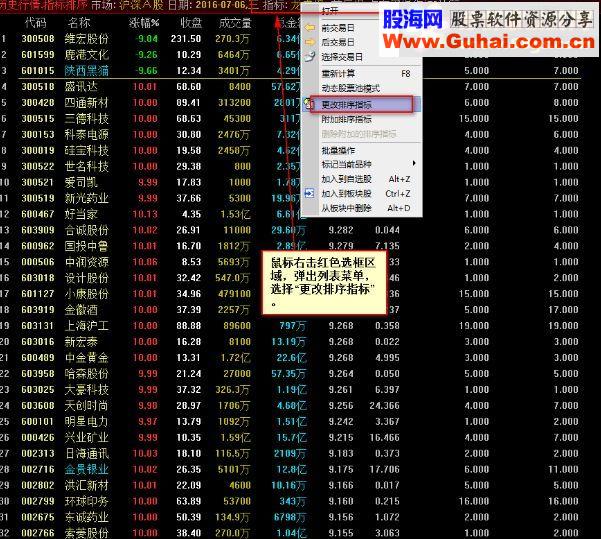Click value 24.366 in 天创时尚 row
601x539 pixels.
pyautogui.click(x=384, y=406)
